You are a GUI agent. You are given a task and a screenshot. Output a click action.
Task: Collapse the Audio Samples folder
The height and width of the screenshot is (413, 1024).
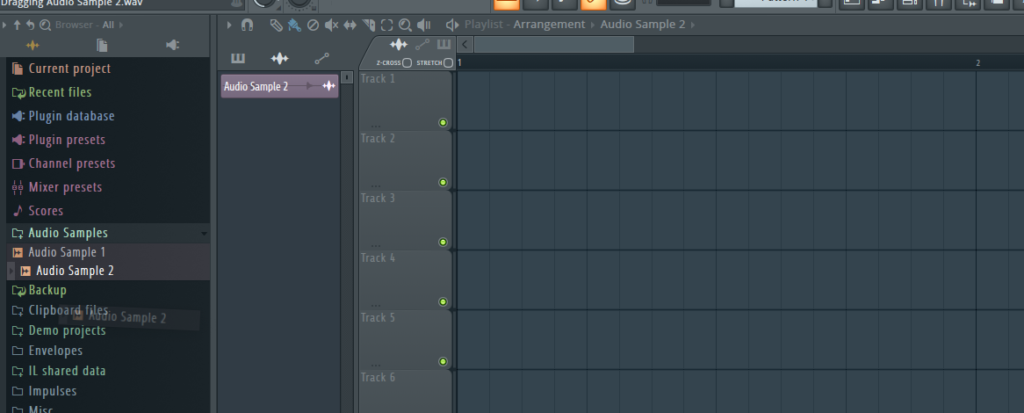pos(67,233)
